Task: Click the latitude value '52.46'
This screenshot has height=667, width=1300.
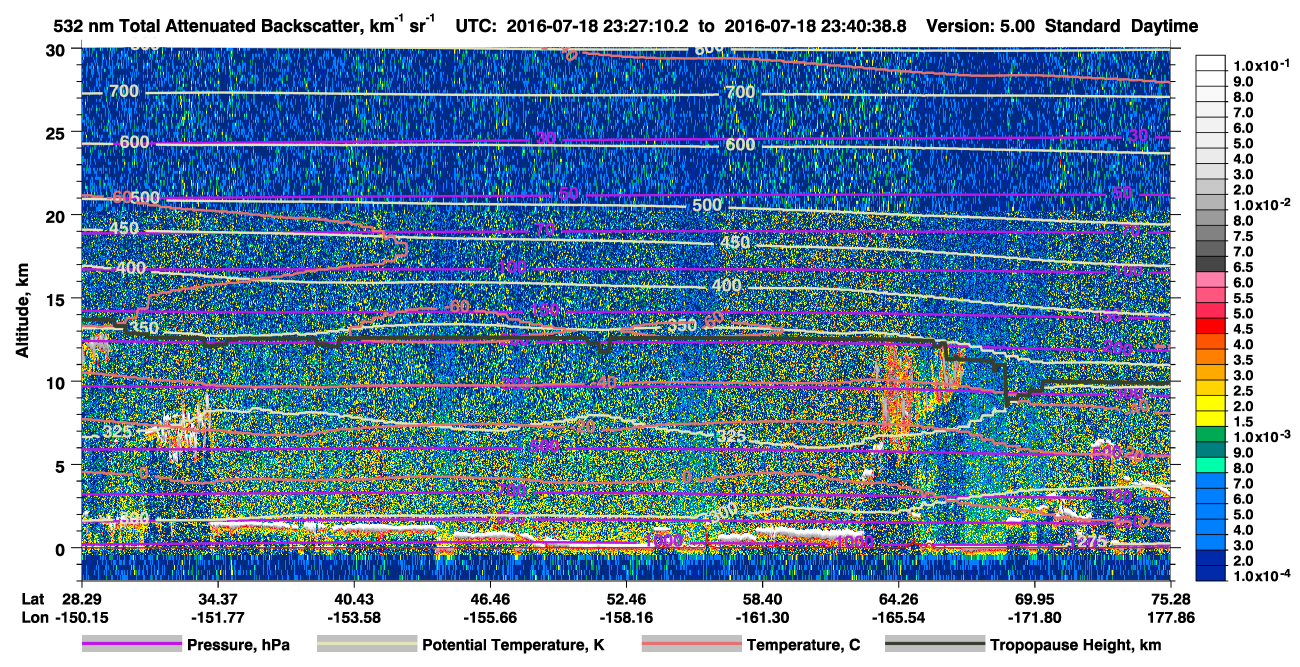Action: tap(625, 598)
